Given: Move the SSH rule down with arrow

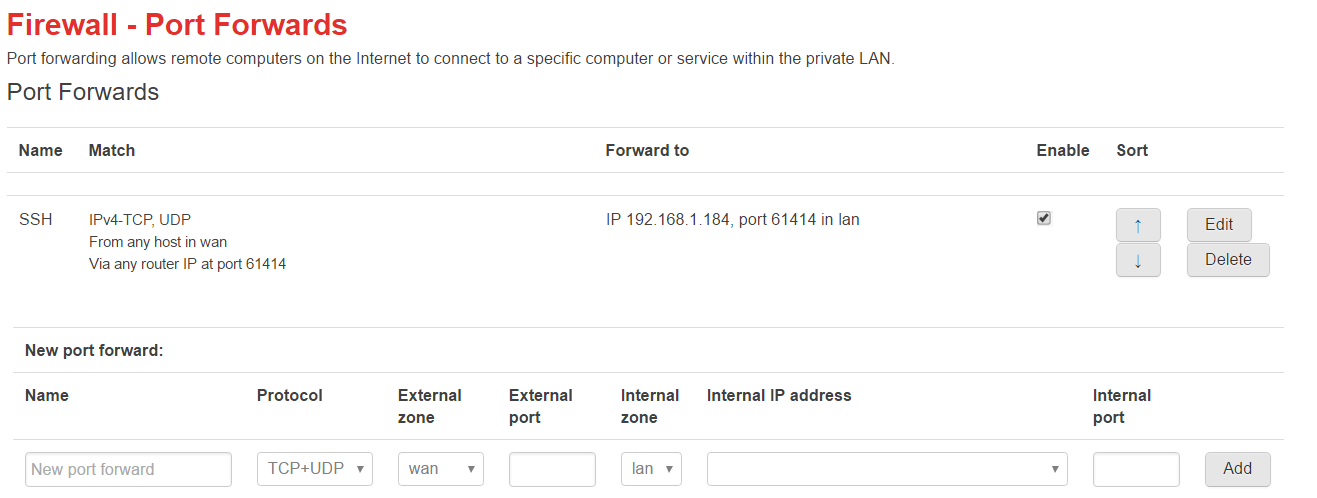Looking at the screenshot, I should click(1138, 260).
